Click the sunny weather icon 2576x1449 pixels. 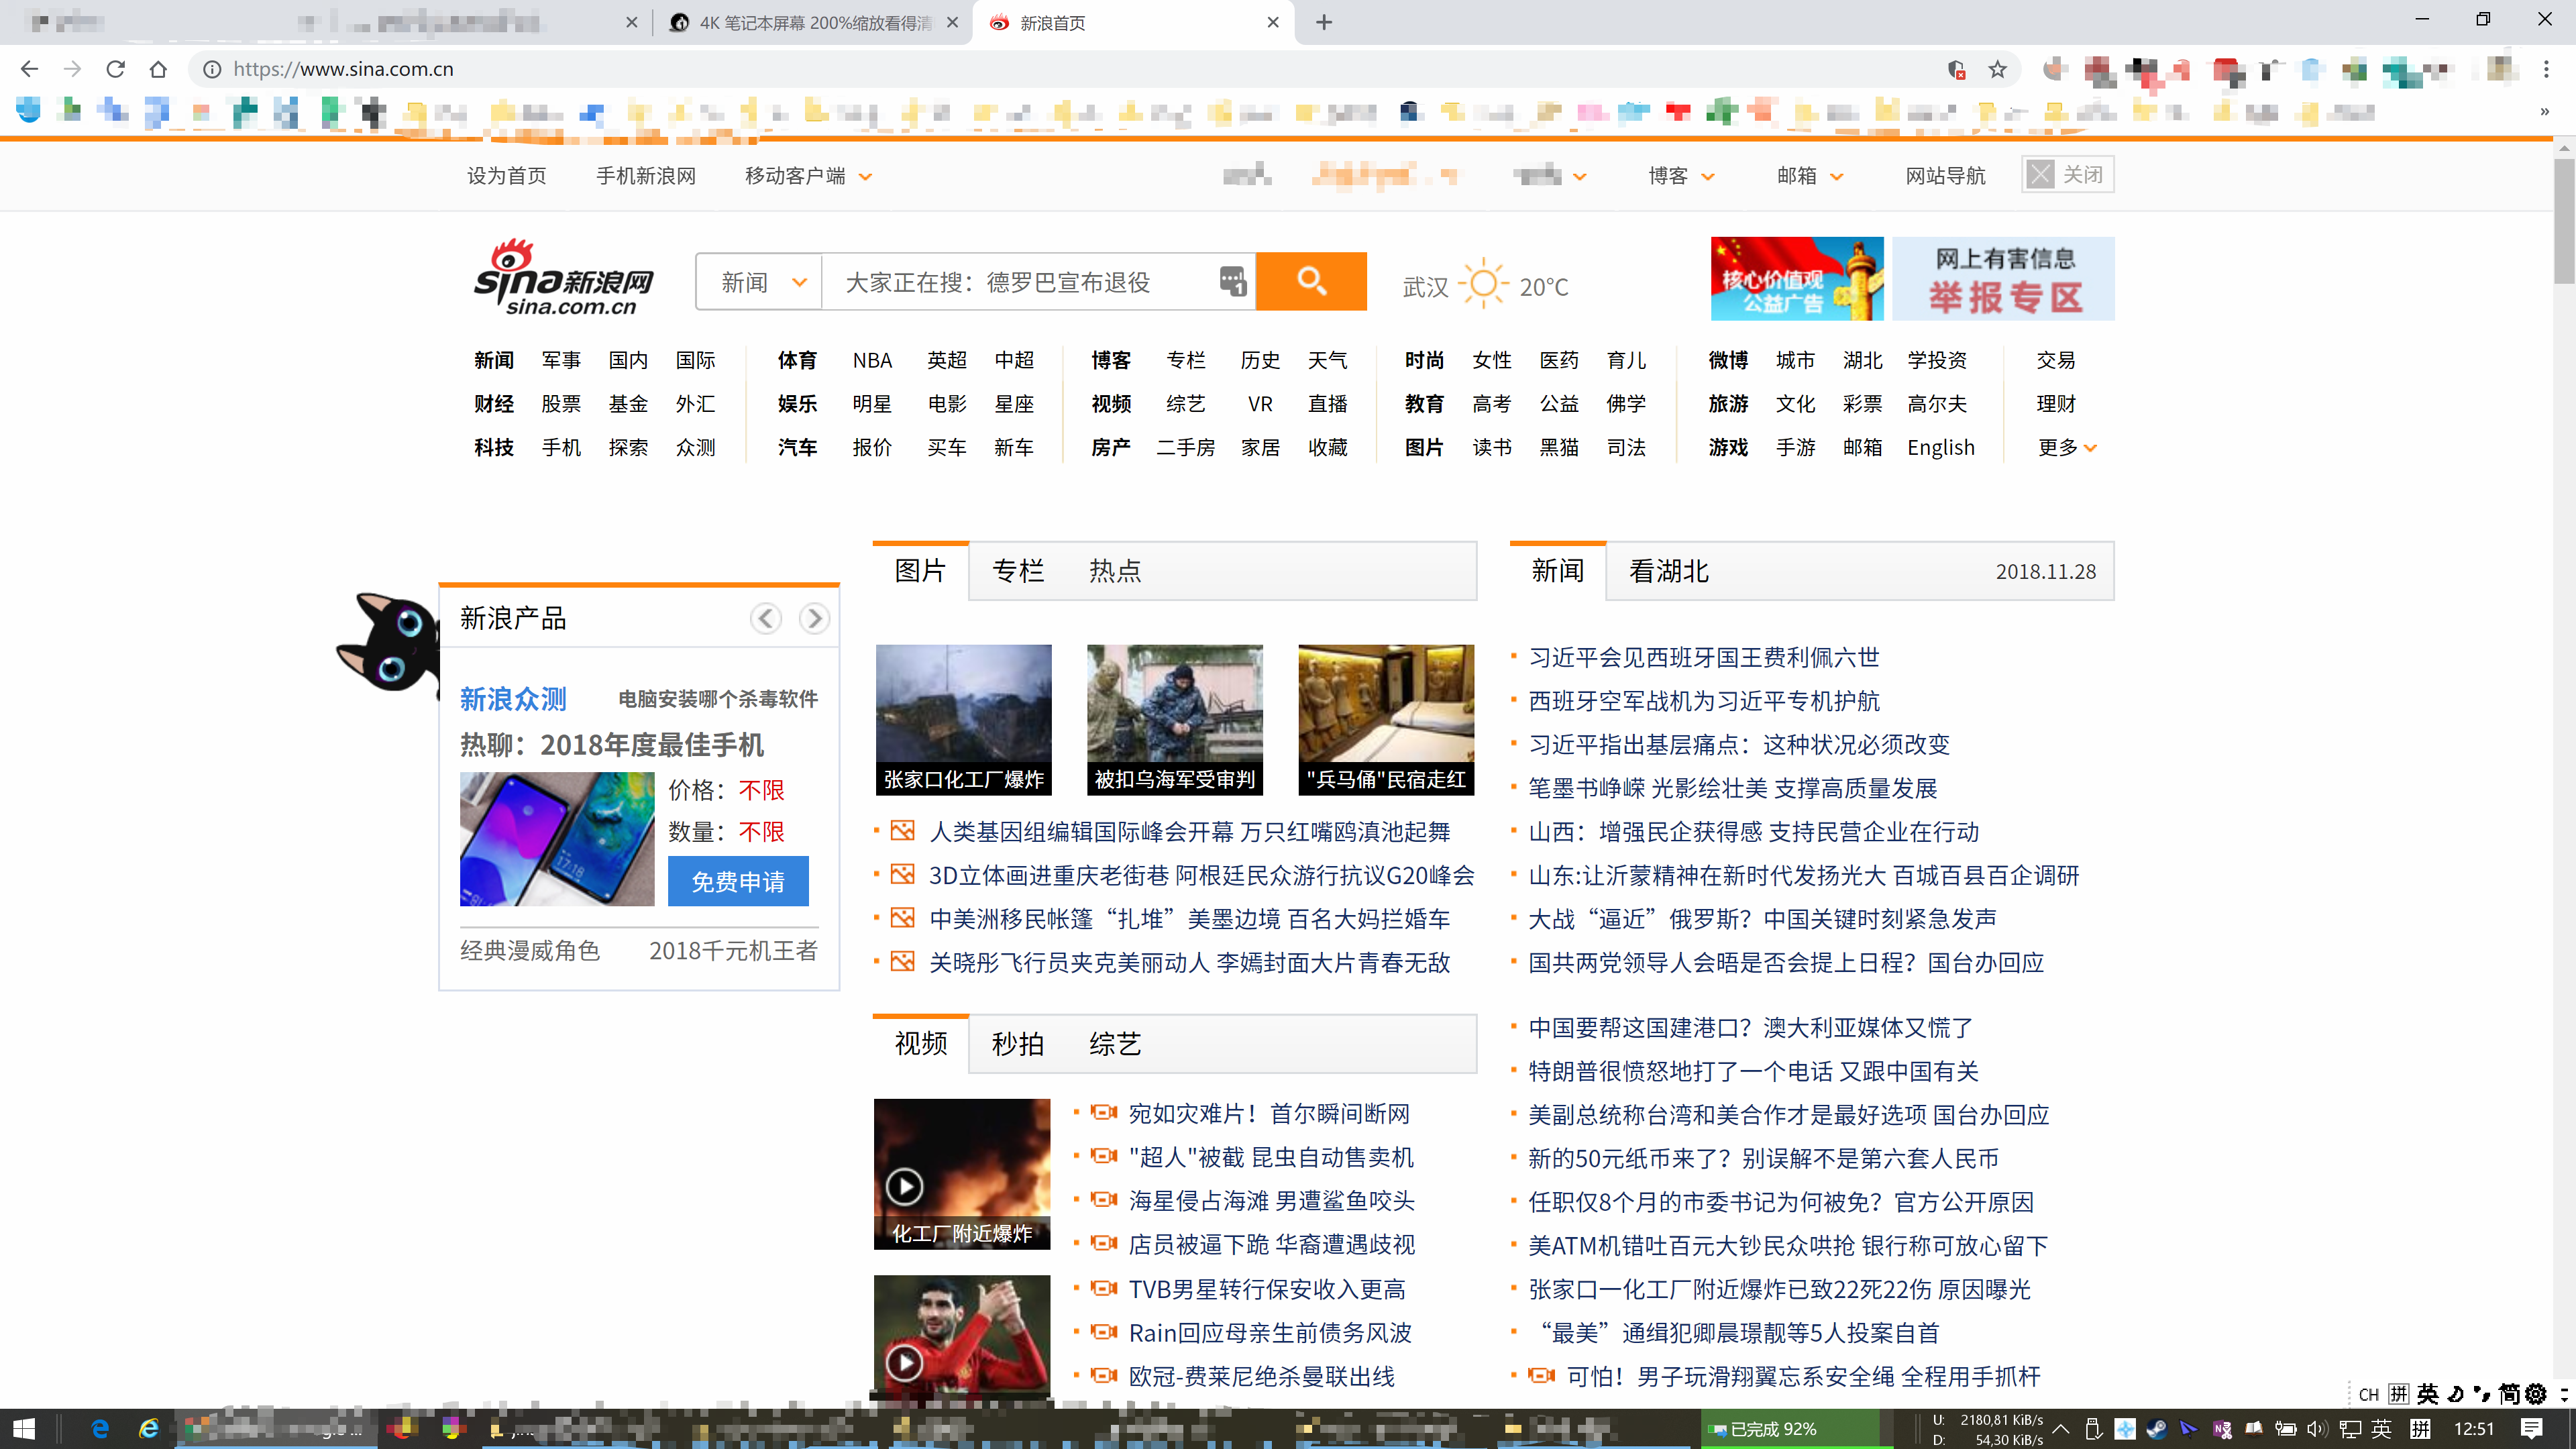pos(1483,284)
